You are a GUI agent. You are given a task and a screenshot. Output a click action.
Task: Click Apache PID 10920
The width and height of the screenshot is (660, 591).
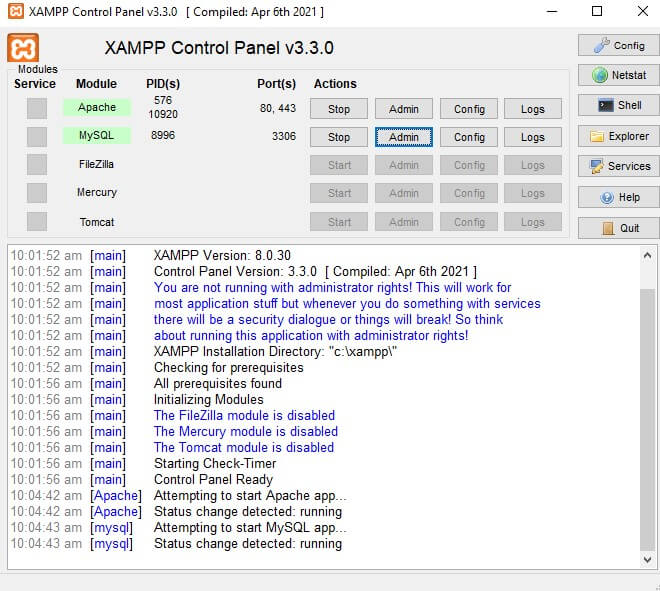(x=163, y=114)
